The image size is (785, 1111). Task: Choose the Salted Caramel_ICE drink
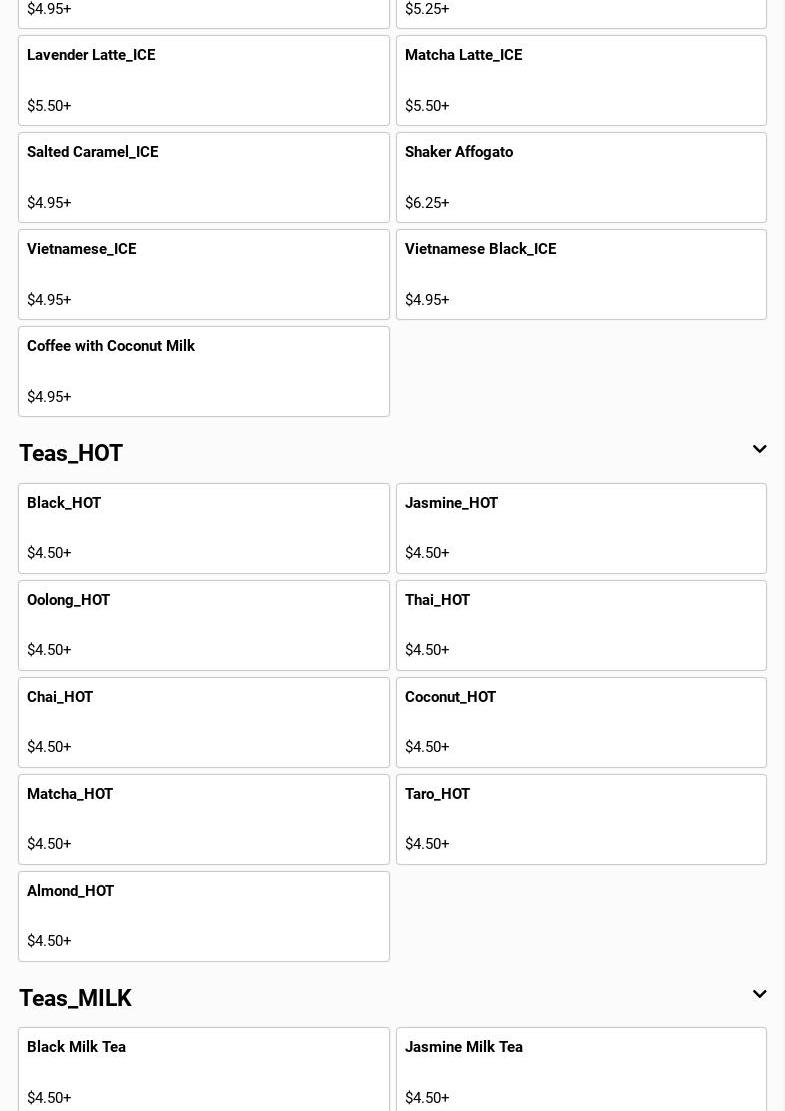204,178
